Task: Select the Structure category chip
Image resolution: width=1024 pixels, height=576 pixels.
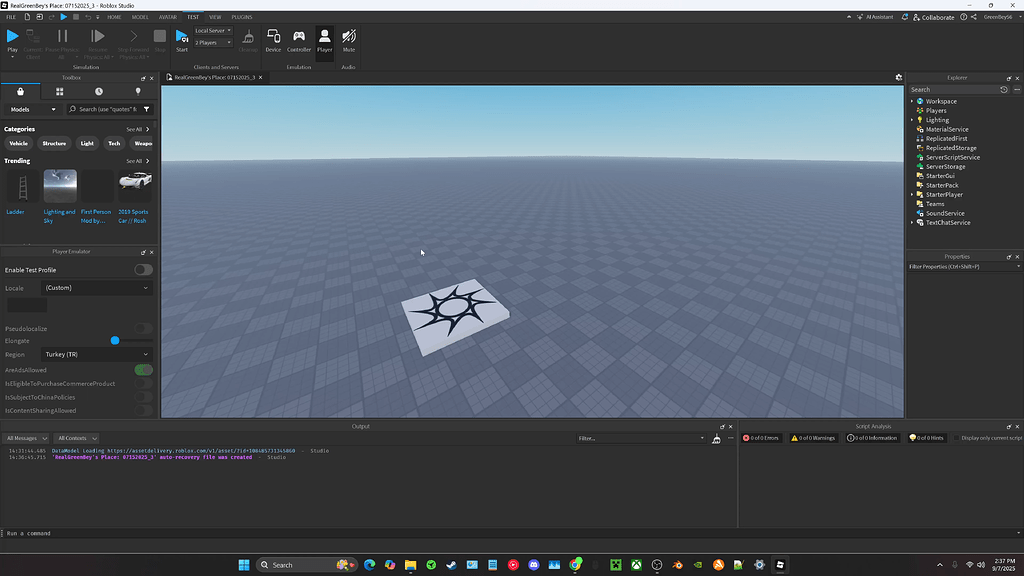Action: (x=54, y=143)
